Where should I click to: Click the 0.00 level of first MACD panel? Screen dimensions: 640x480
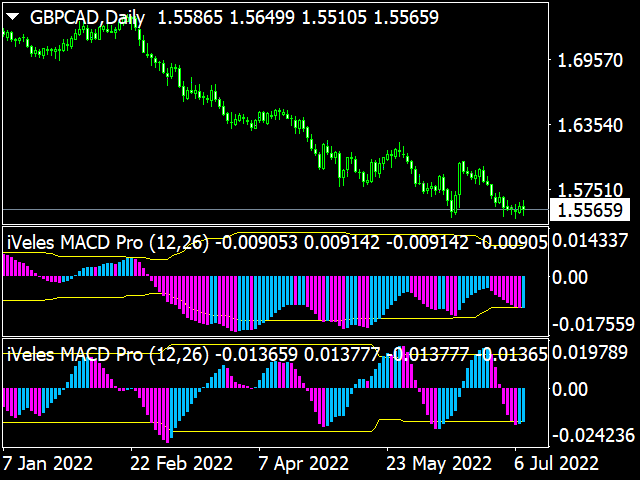(570, 278)
